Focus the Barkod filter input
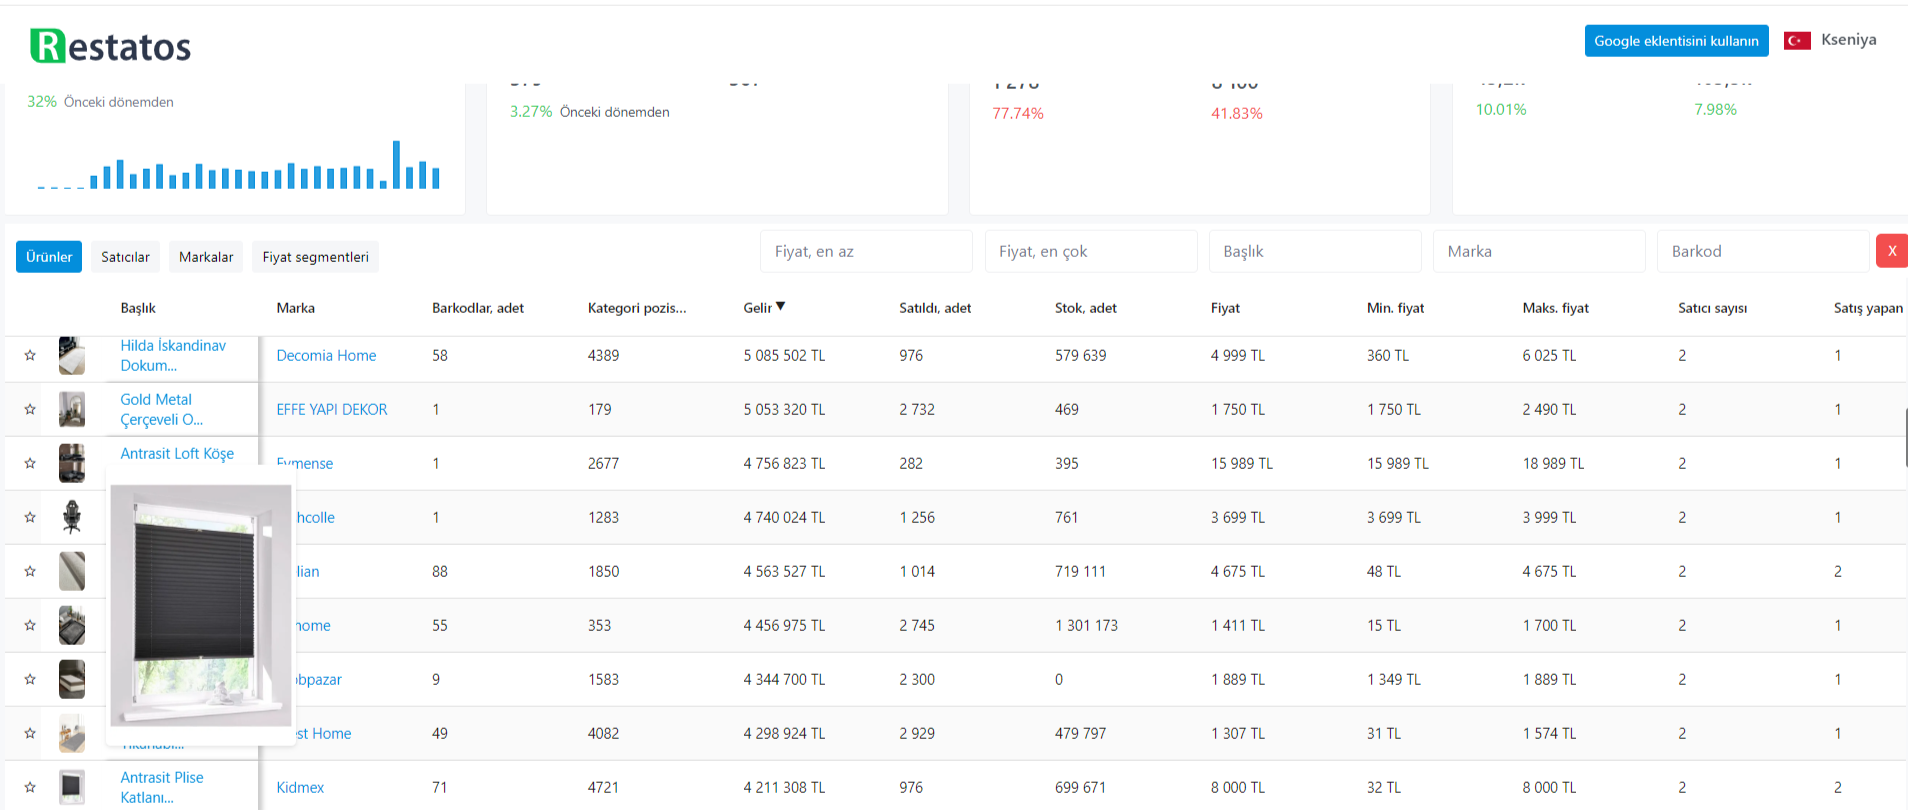 (x=1763, y=251)
